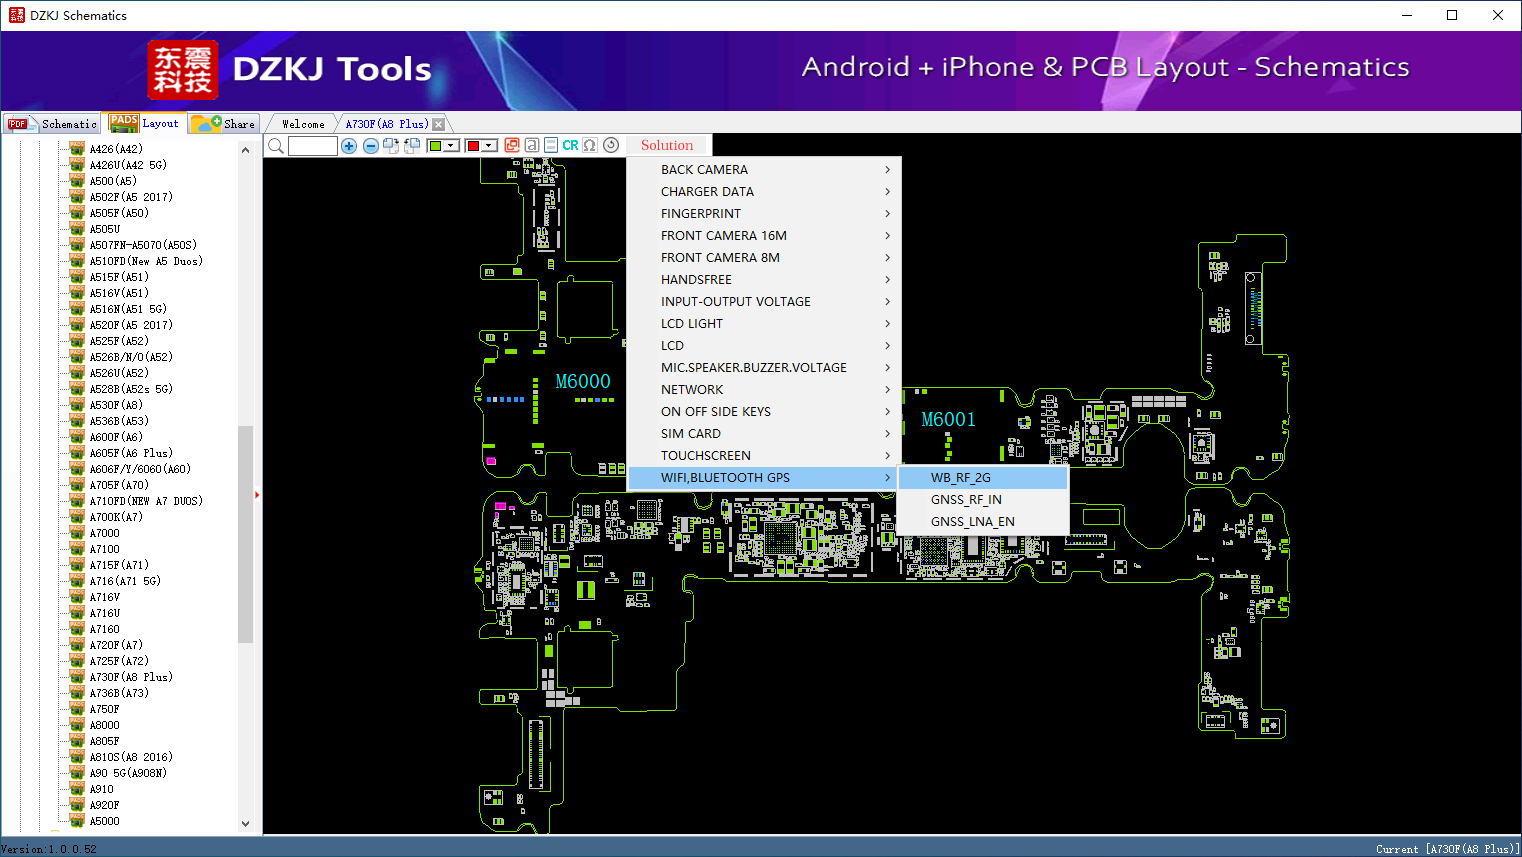
Task: Click the model list scroll up arrow
Action: click(245, 150)
